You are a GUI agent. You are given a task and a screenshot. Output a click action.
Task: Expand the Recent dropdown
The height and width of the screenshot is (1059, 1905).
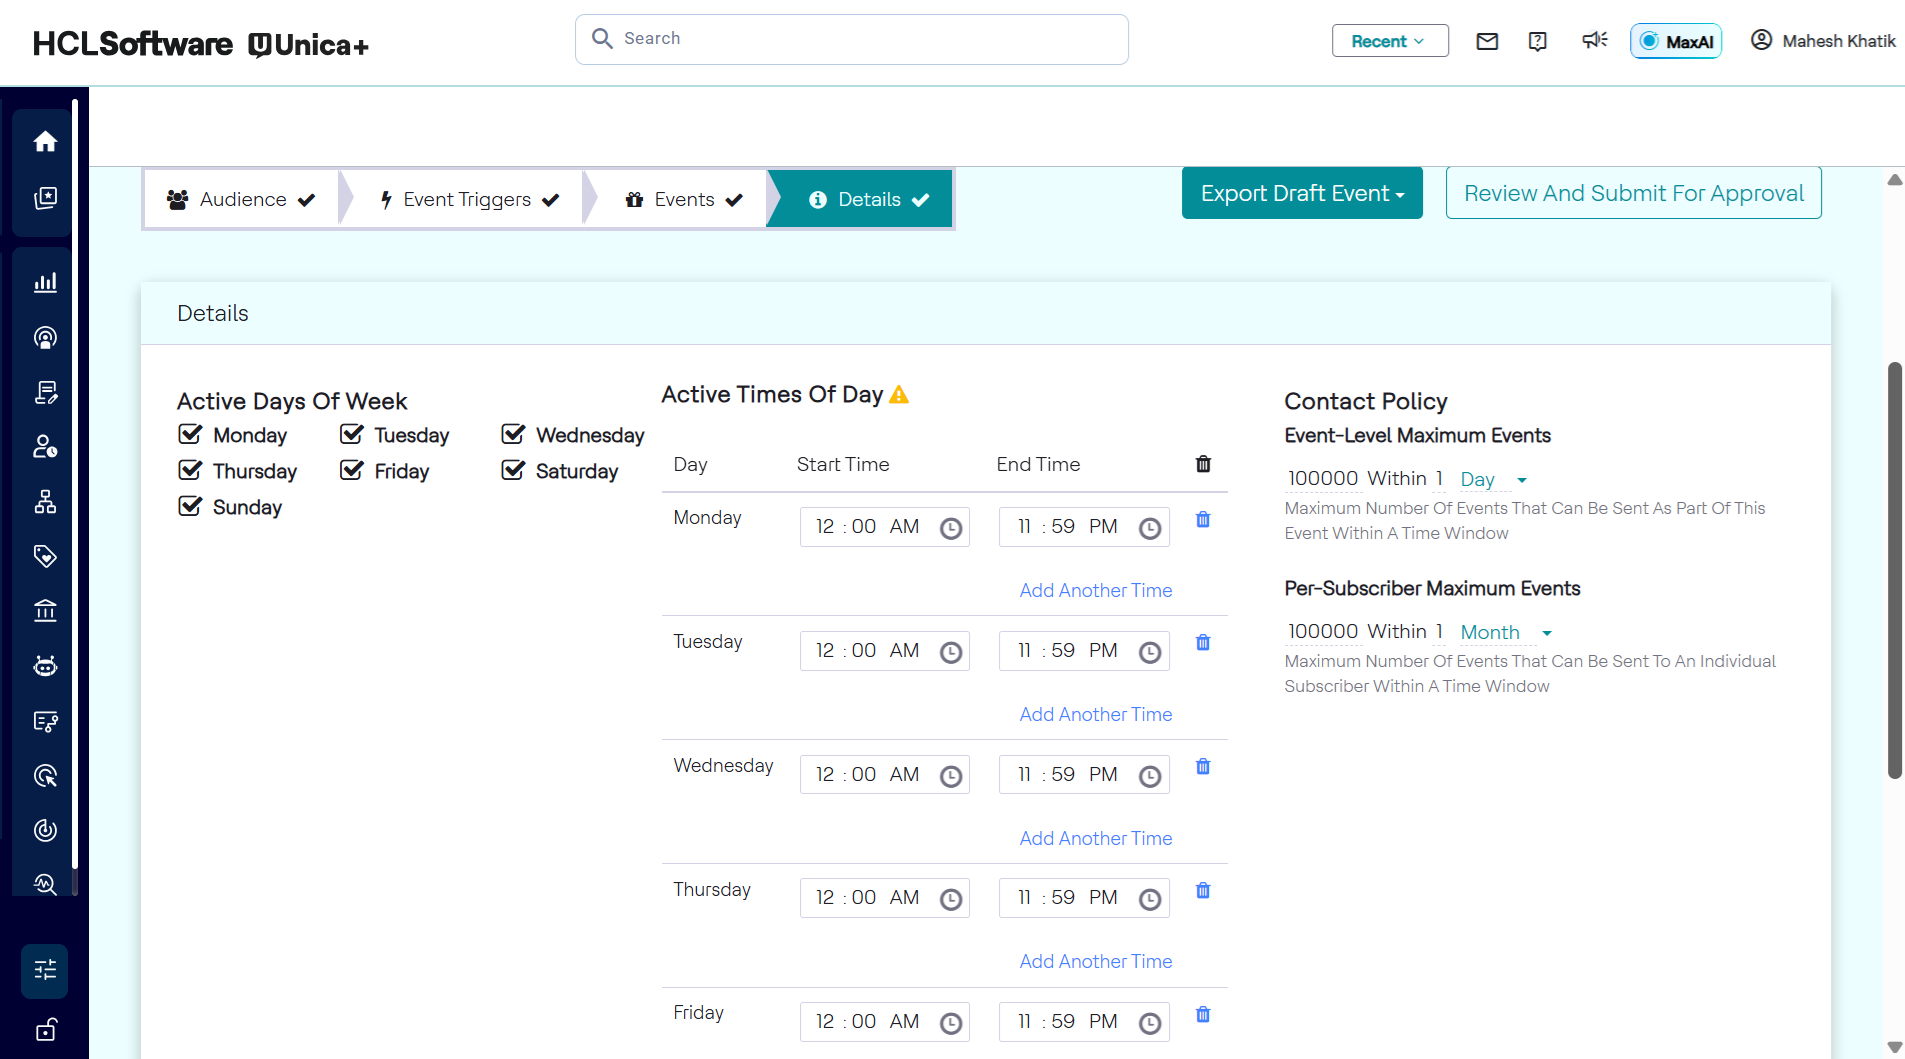pos(1389,41)
